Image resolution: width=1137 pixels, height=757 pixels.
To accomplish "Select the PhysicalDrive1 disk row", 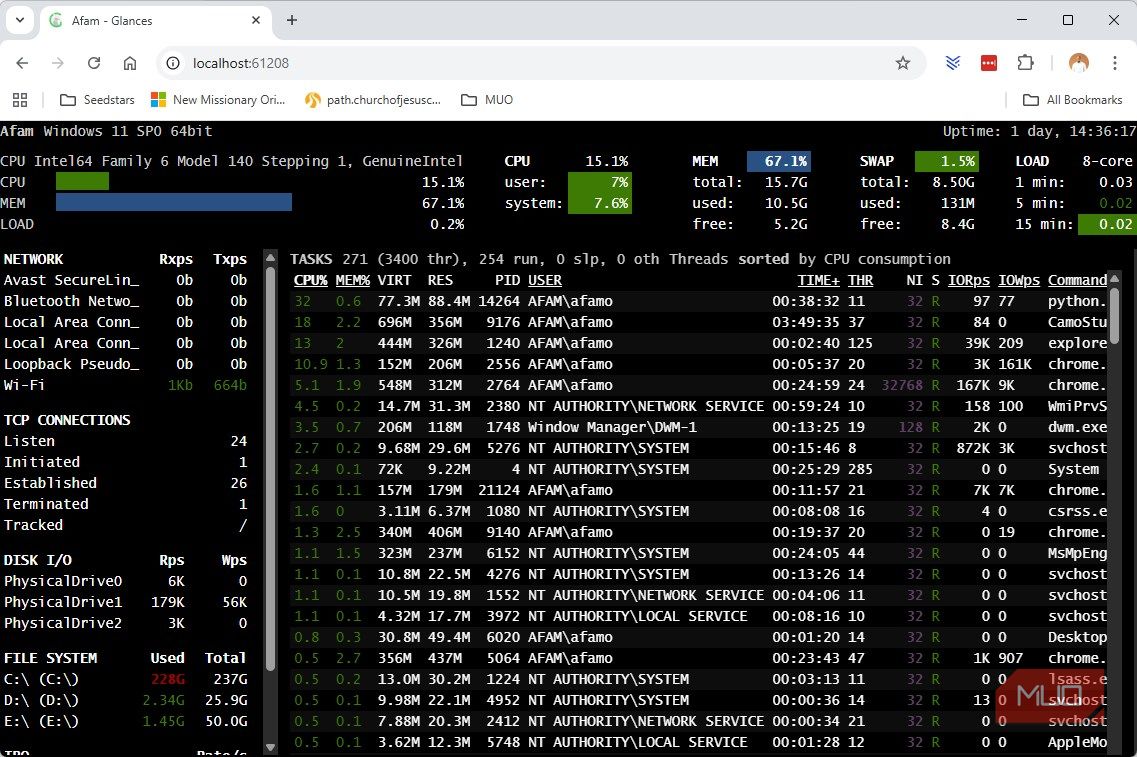I will click(125, 602).
